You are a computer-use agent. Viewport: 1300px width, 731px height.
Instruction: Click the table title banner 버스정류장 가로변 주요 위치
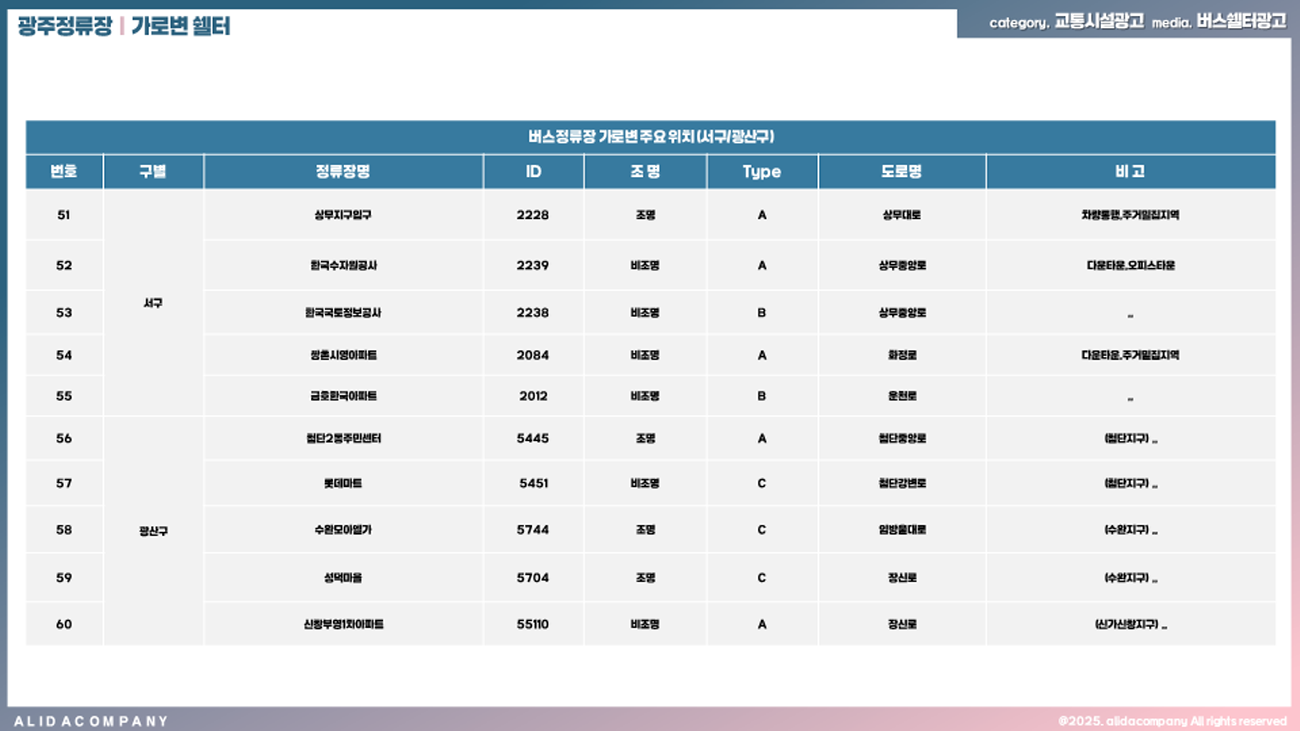tap(650, 137)
